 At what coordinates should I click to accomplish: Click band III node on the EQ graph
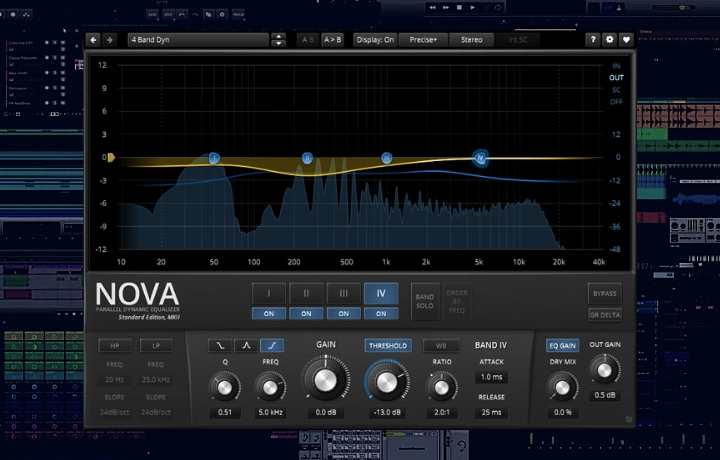387,158
